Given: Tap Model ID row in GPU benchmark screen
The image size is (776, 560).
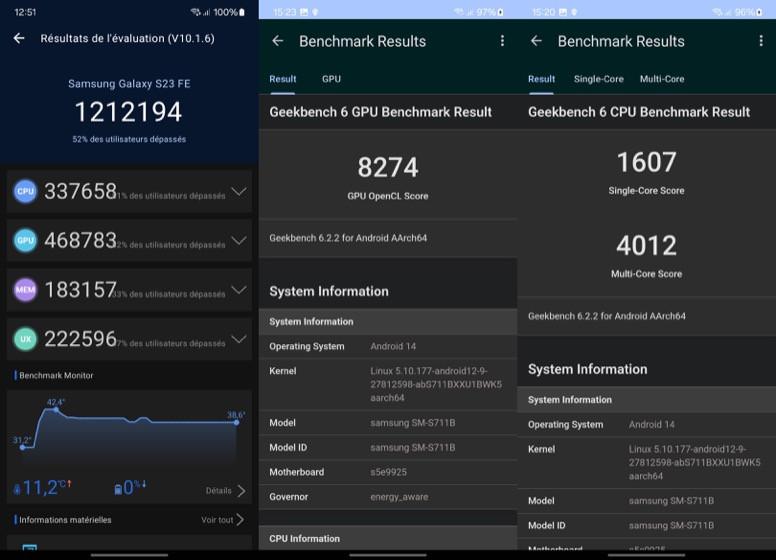Looking at the screenshot, I should click(388, 448).
